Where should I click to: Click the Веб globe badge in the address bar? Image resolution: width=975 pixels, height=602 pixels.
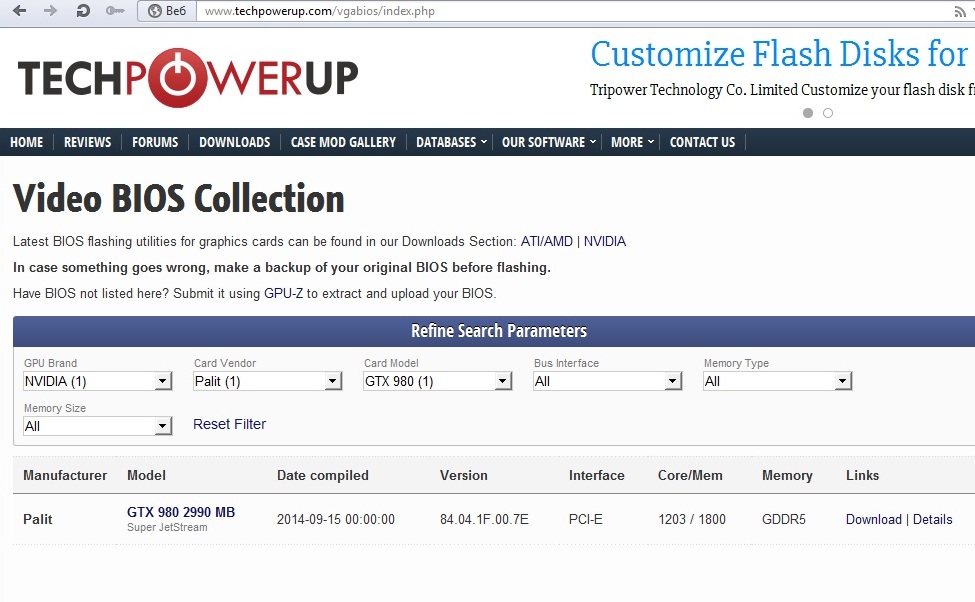(x=167, y=11)
